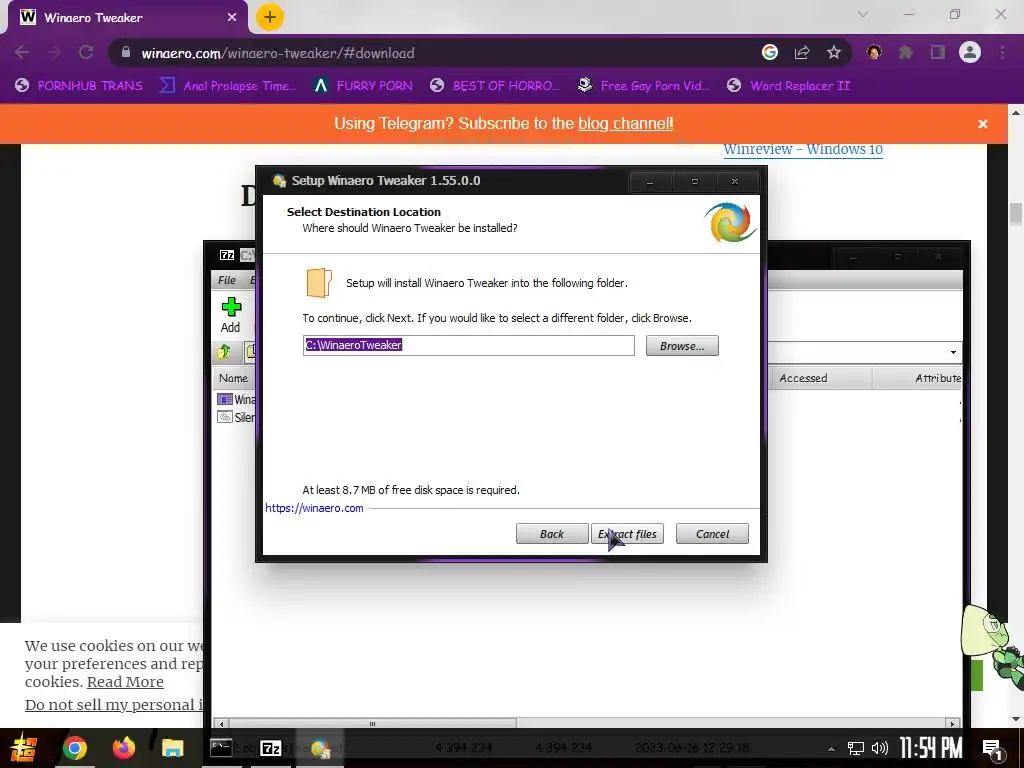The height and width of the screenshot is (768, 1024).
Task: Bookmark this page with star icon
Action: point(834,52)
